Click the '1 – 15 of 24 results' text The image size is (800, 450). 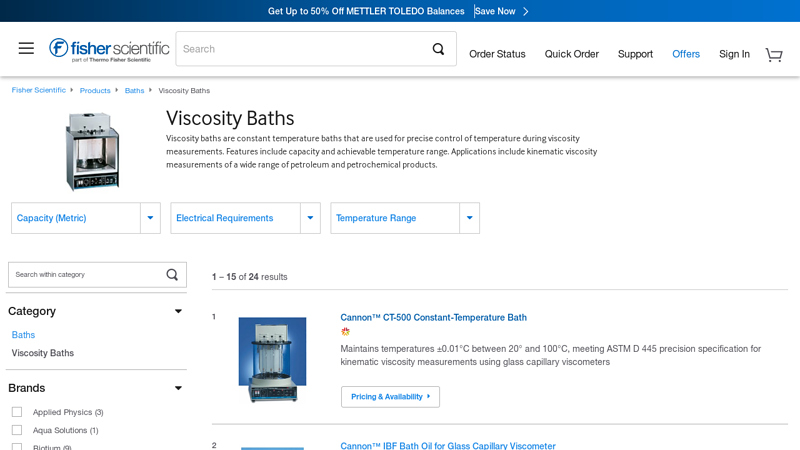click(x=249, y=277)
